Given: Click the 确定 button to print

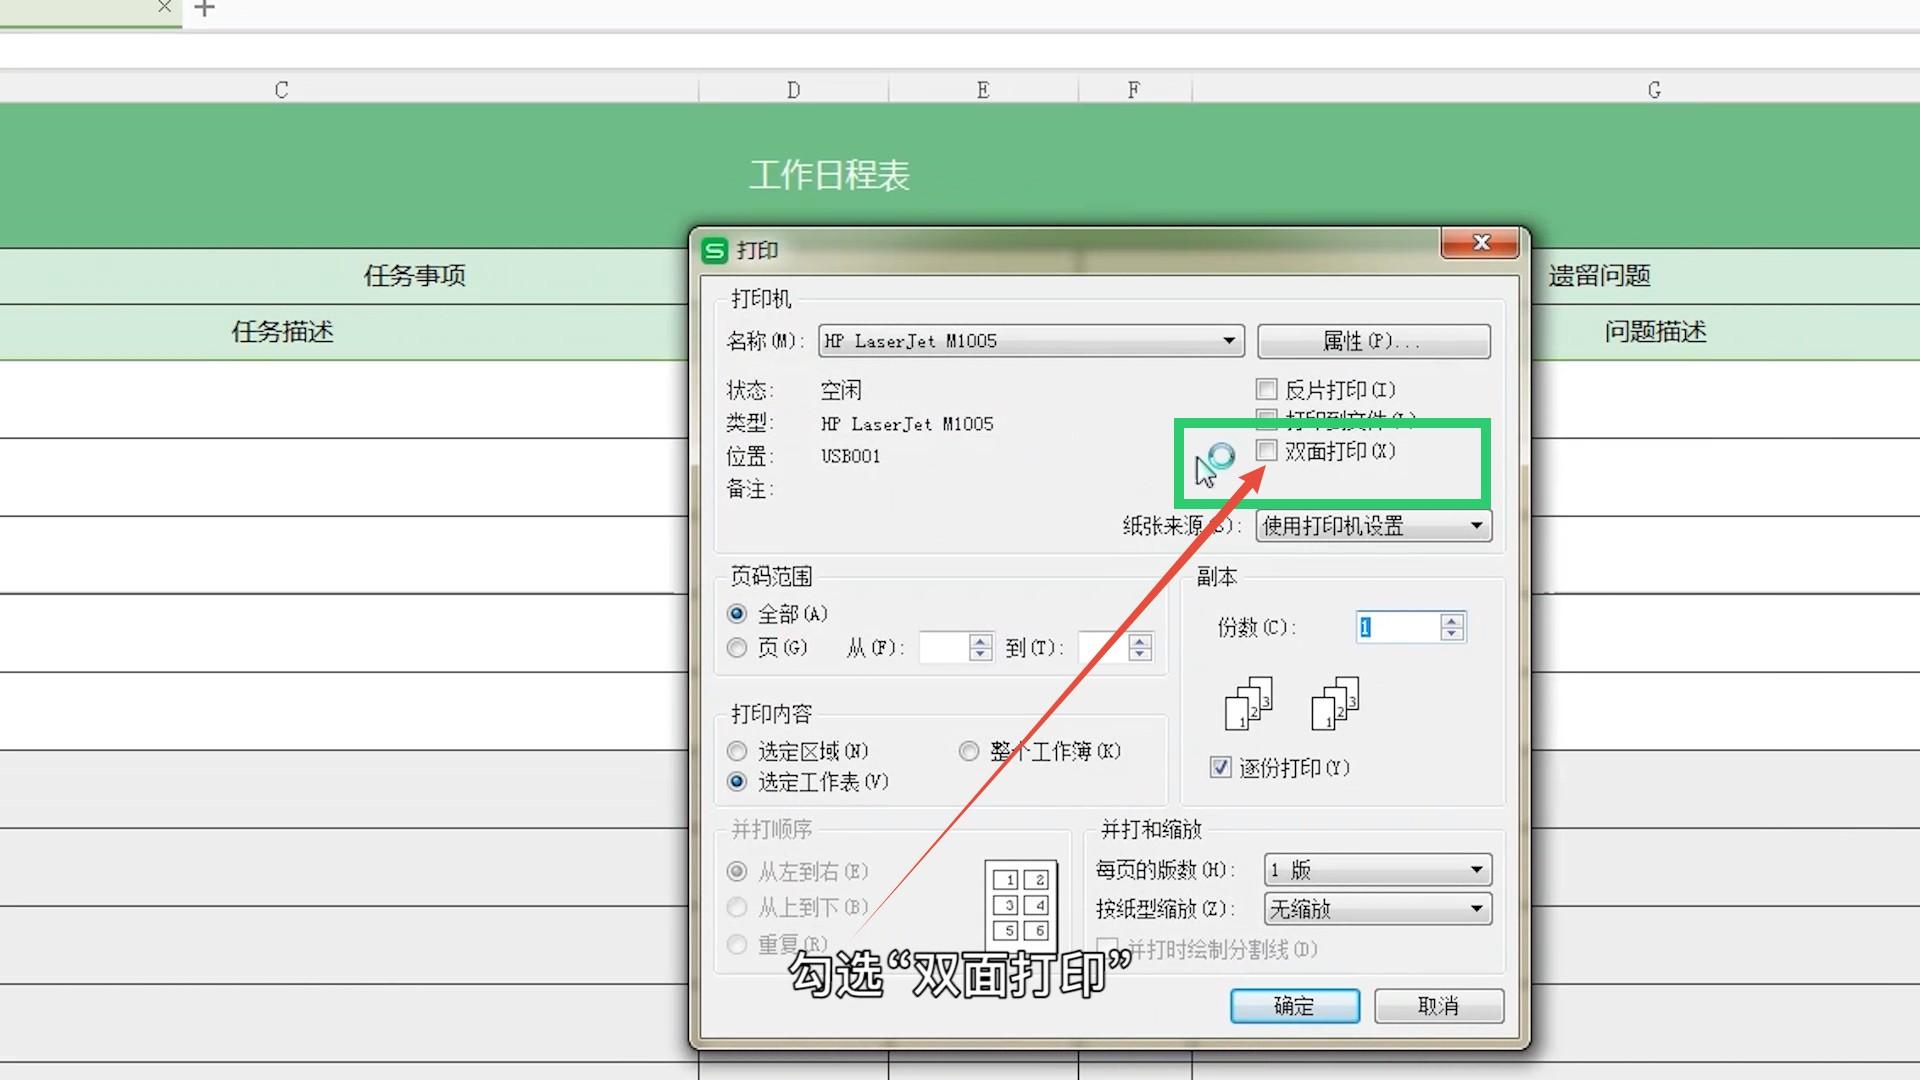Looking at the screenshot, I should [x=1294, y=1006].
